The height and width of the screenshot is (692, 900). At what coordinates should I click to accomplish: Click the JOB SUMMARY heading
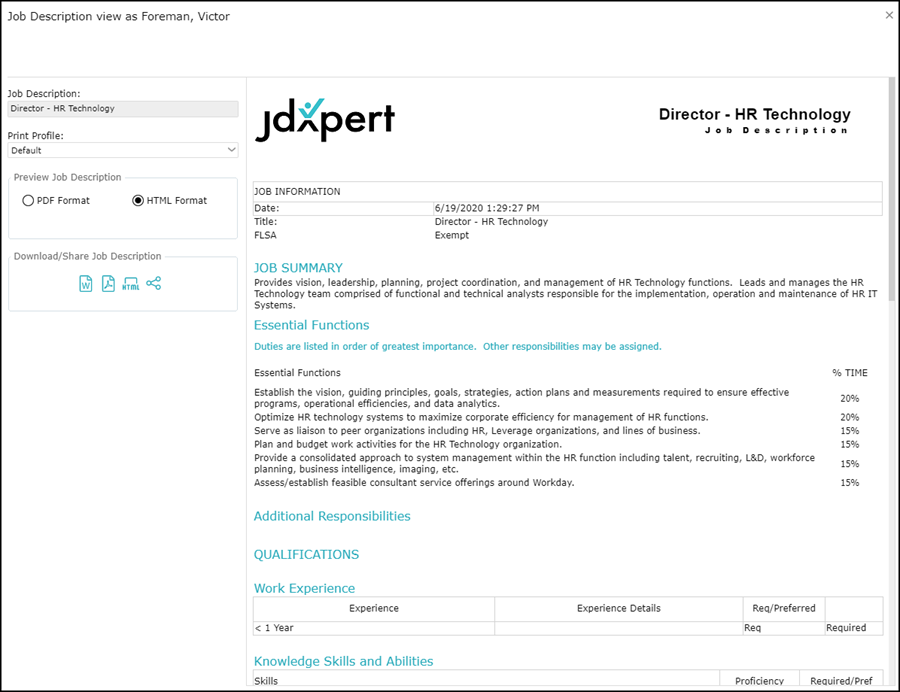pos(298,268)
